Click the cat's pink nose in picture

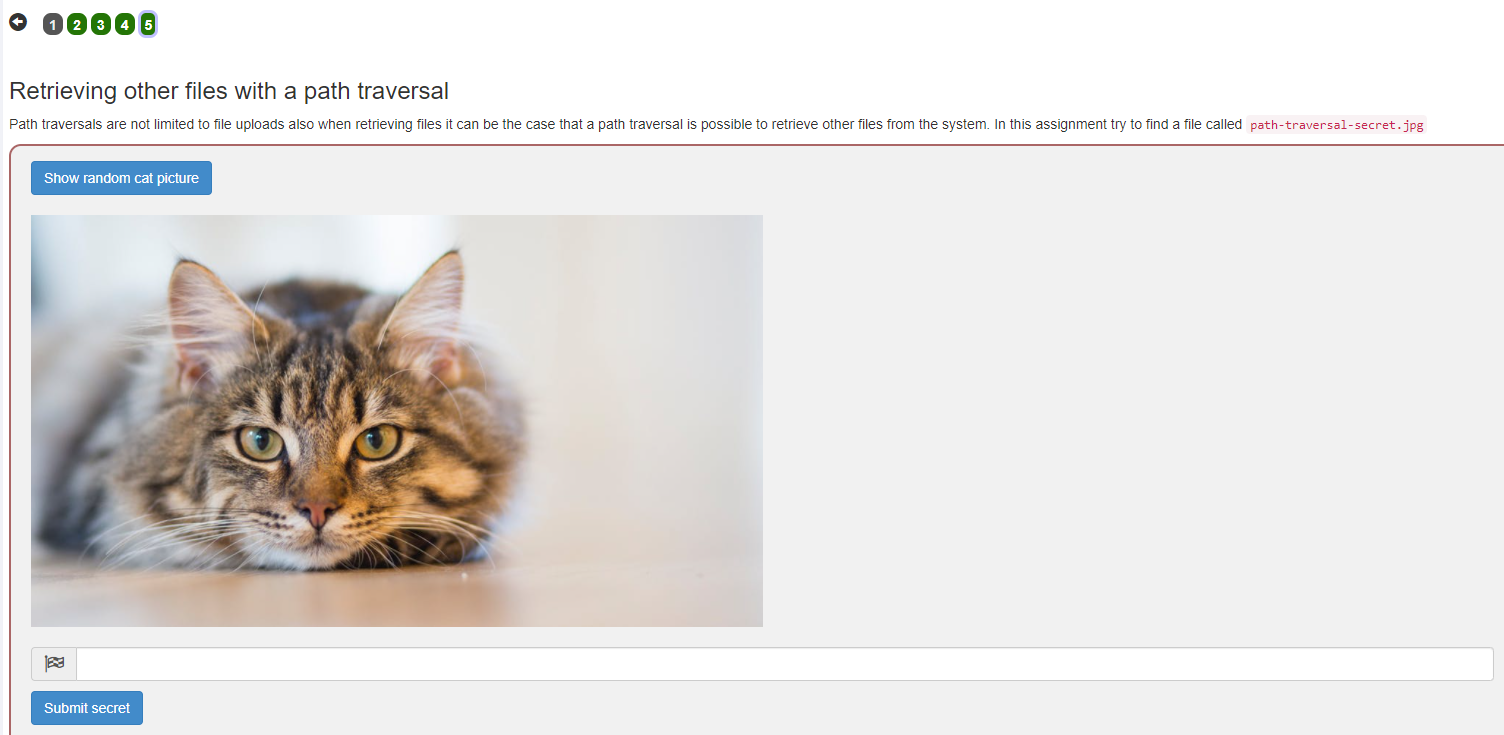coord(318,514)
